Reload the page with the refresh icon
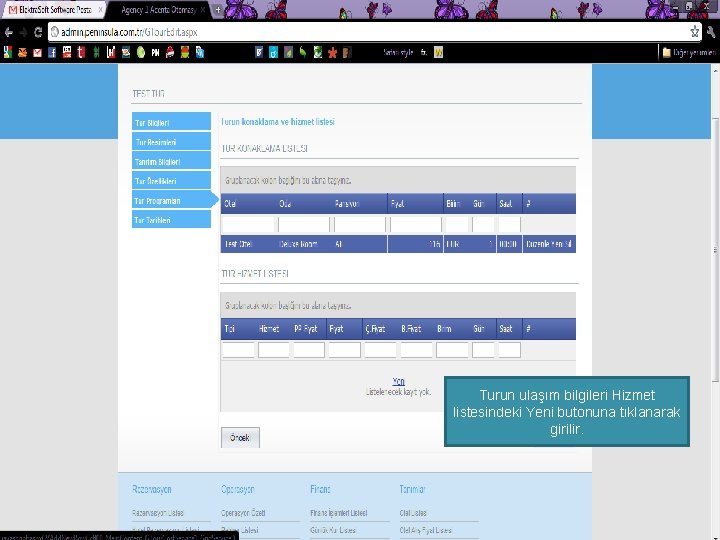This screenshot has height=540, width=720. pos(38,32)
